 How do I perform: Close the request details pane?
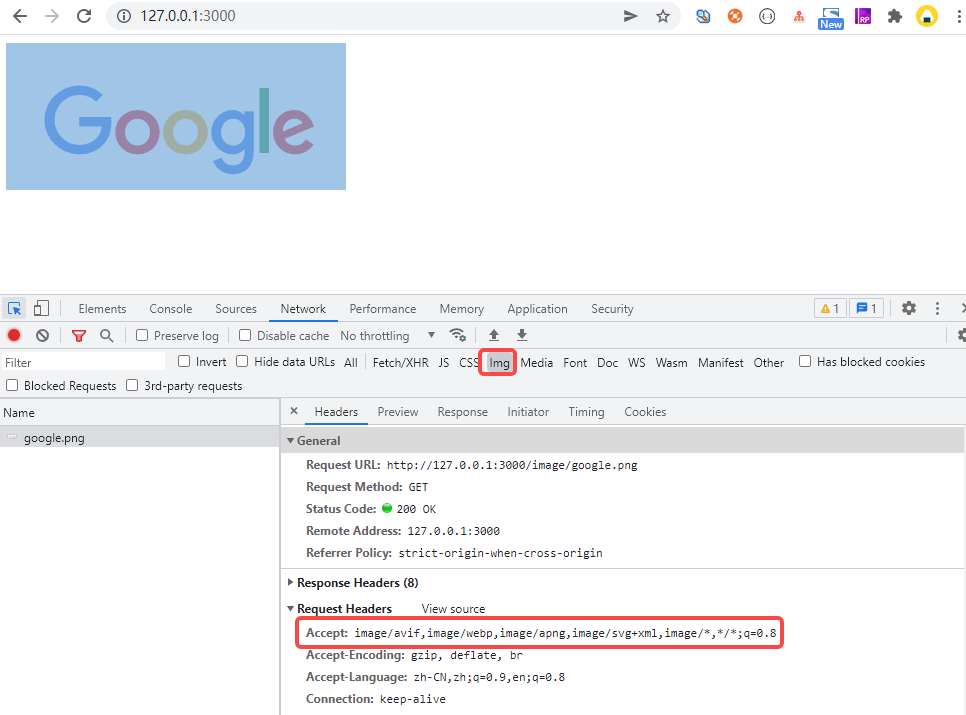(294, 411)
